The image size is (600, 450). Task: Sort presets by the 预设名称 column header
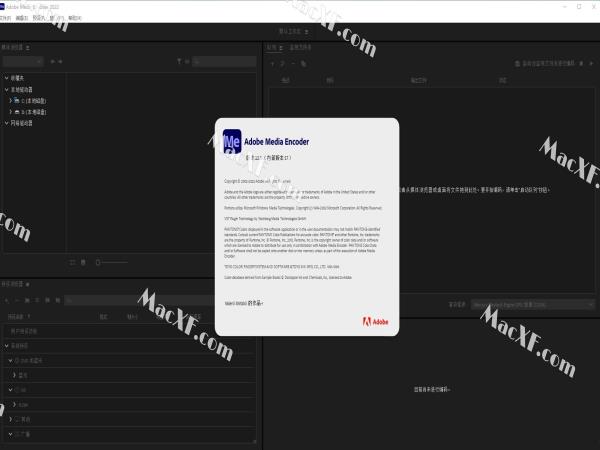click(17, 317)
